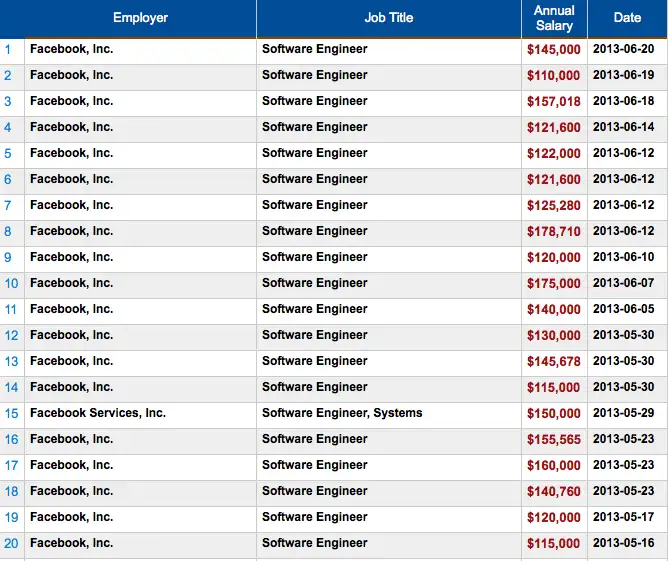Select the $175,000 salary value
668x561 pixels.
pyautogui.click(x=553, y=283)
